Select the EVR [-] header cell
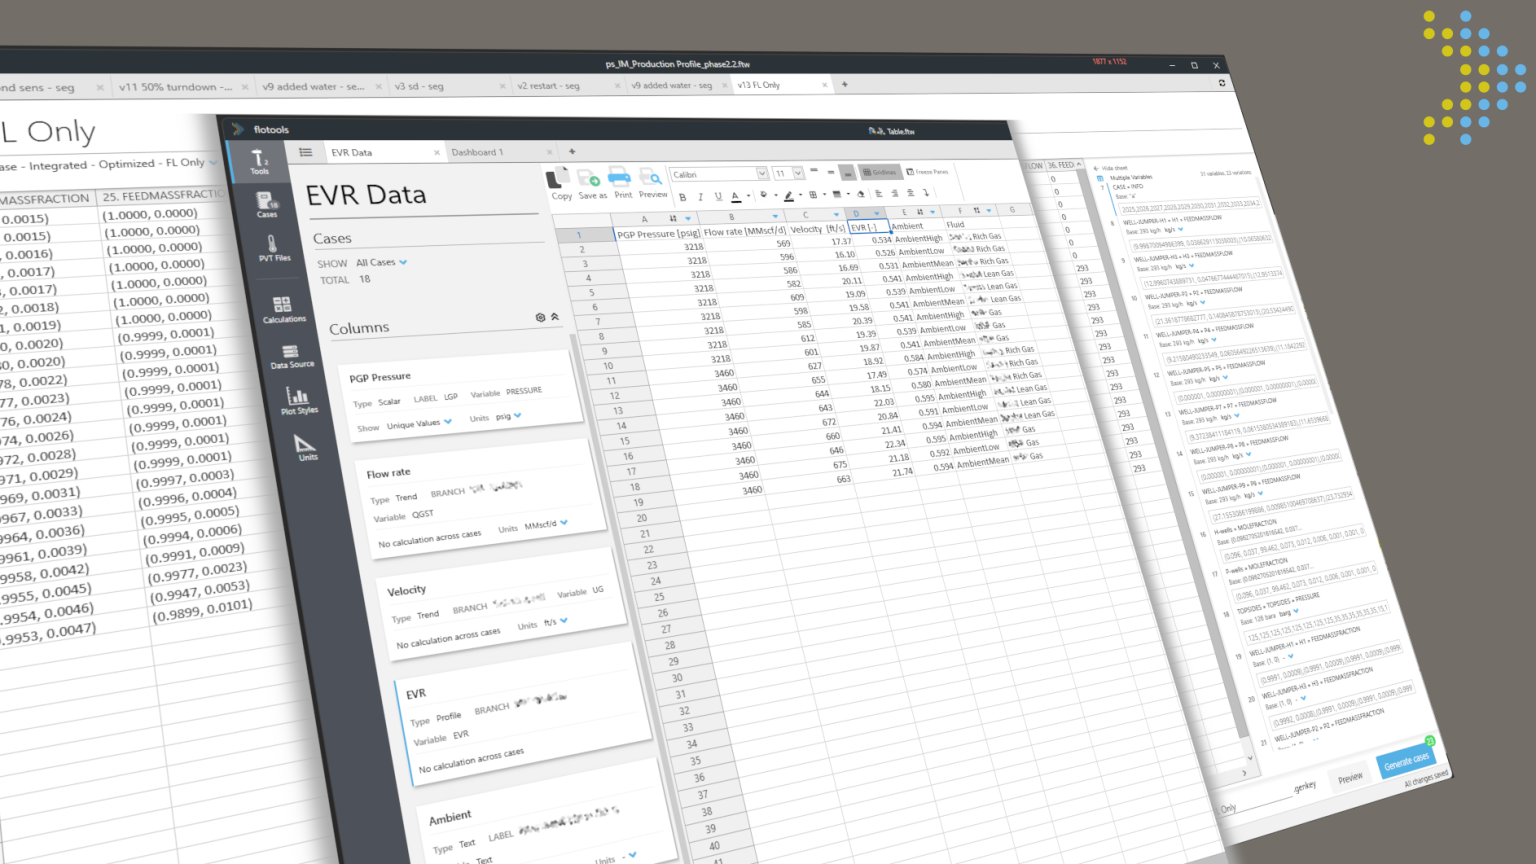Screen dimensions: 1536x864 click(866, 227)
